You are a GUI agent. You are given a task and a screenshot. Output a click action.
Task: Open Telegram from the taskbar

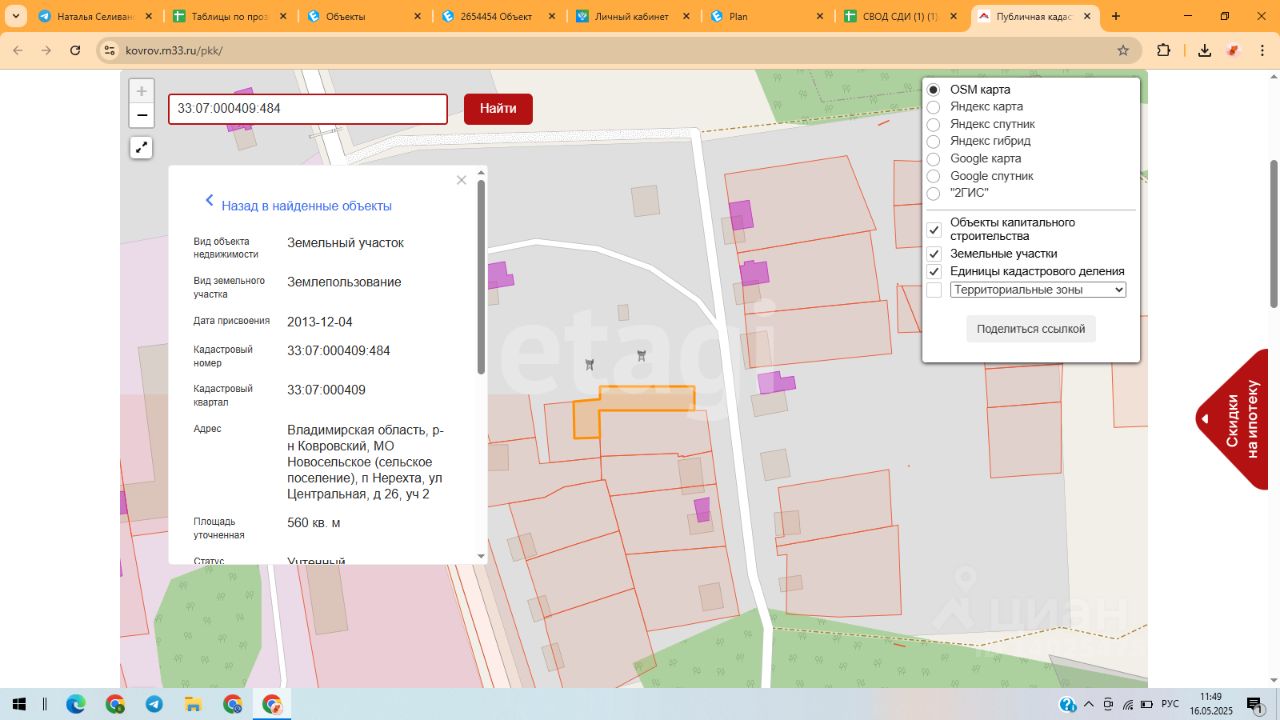click(x=154, y=704)
